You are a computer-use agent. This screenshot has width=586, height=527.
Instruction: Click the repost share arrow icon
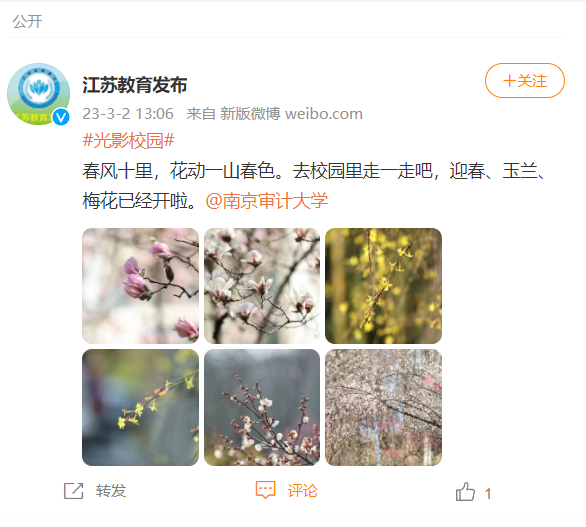[x=73, y=491]
